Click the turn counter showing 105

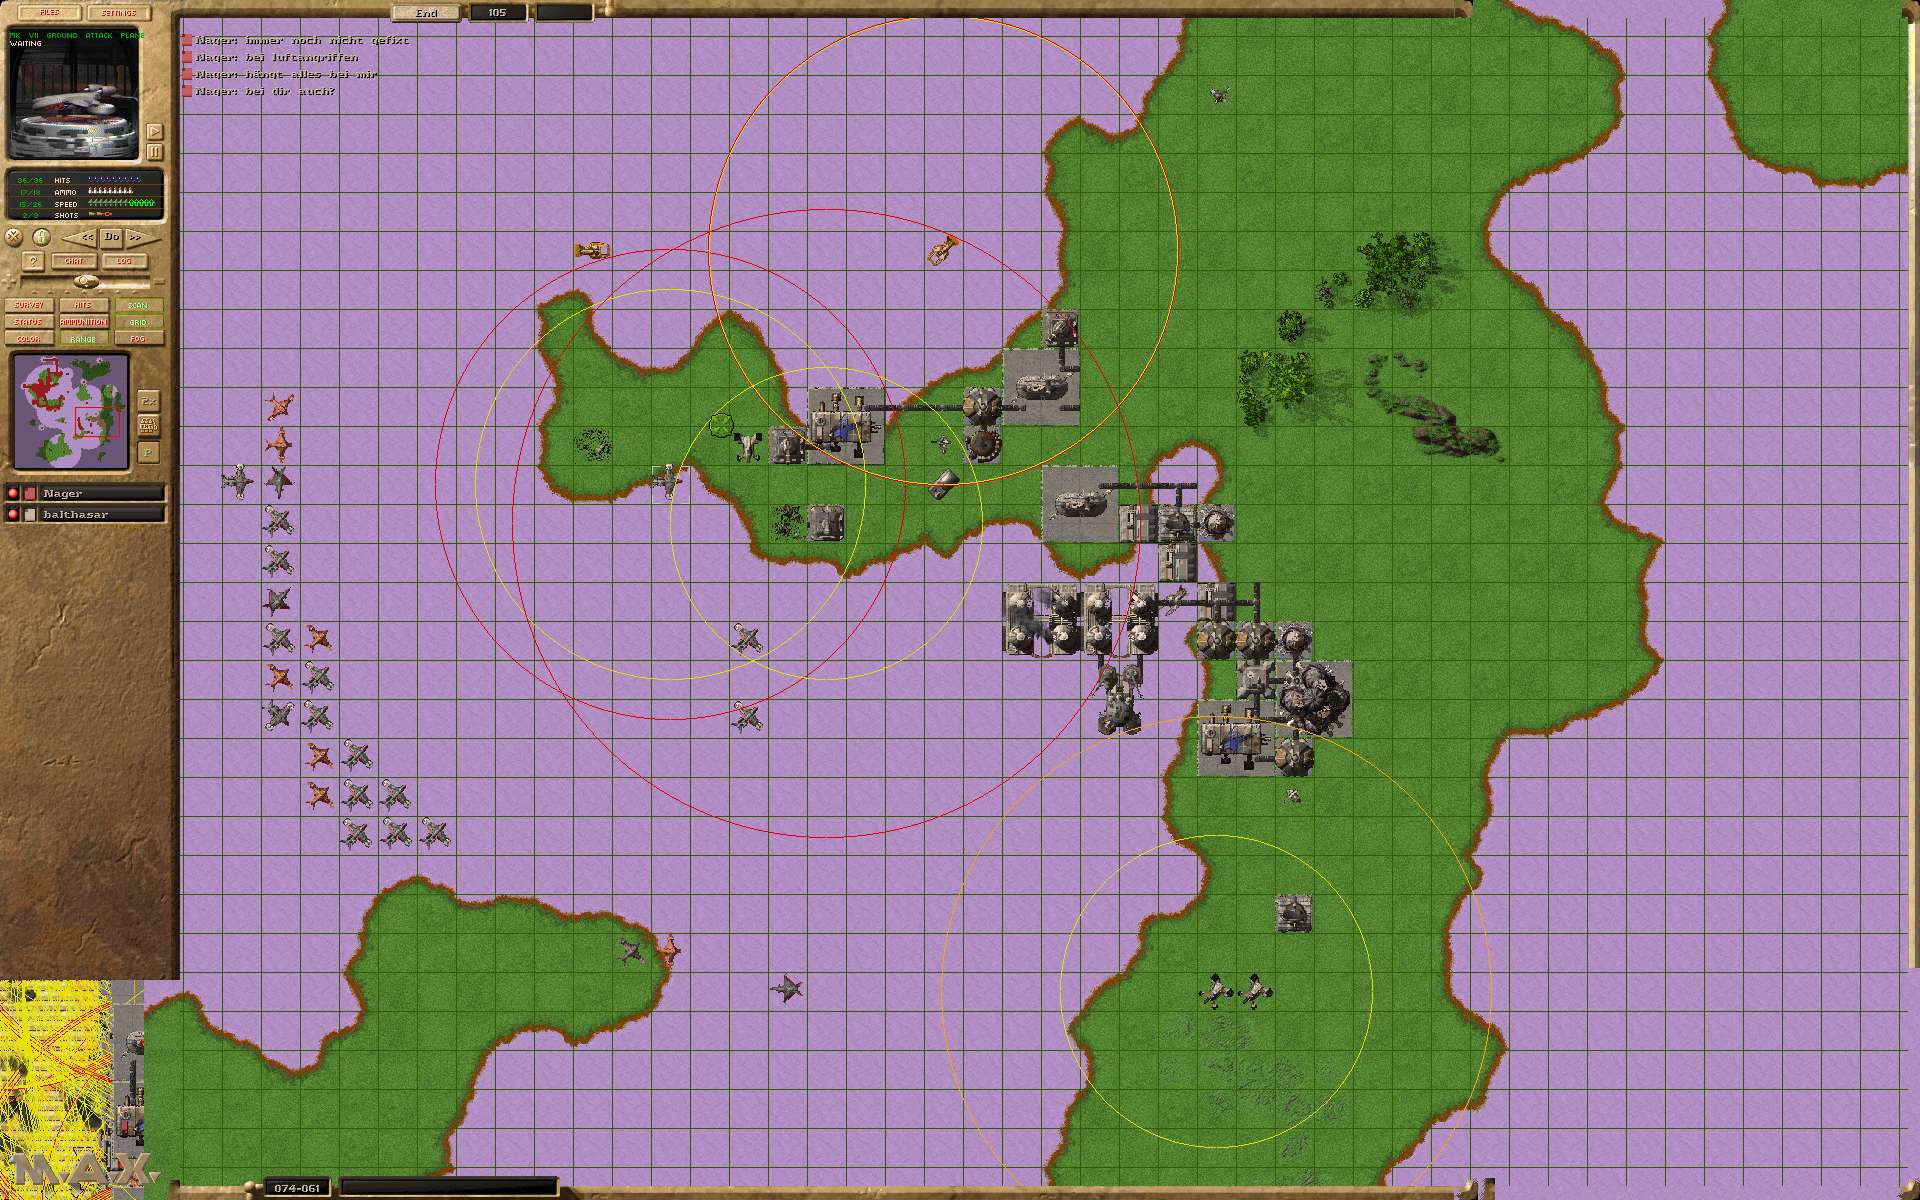[498, 13]
